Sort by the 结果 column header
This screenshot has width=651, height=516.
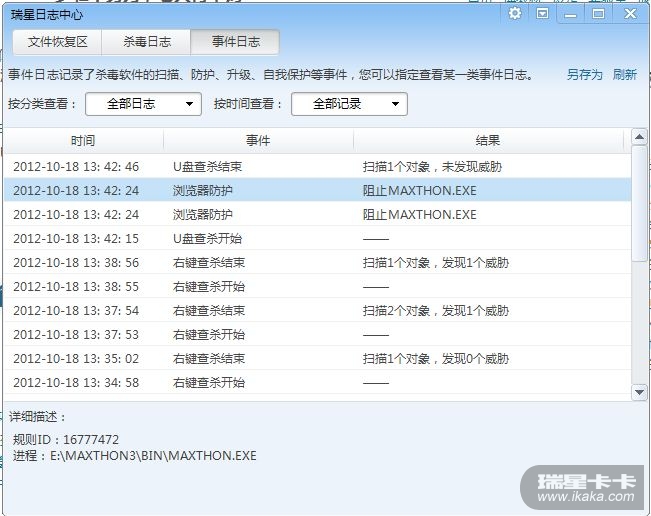(x=488, y=141)
